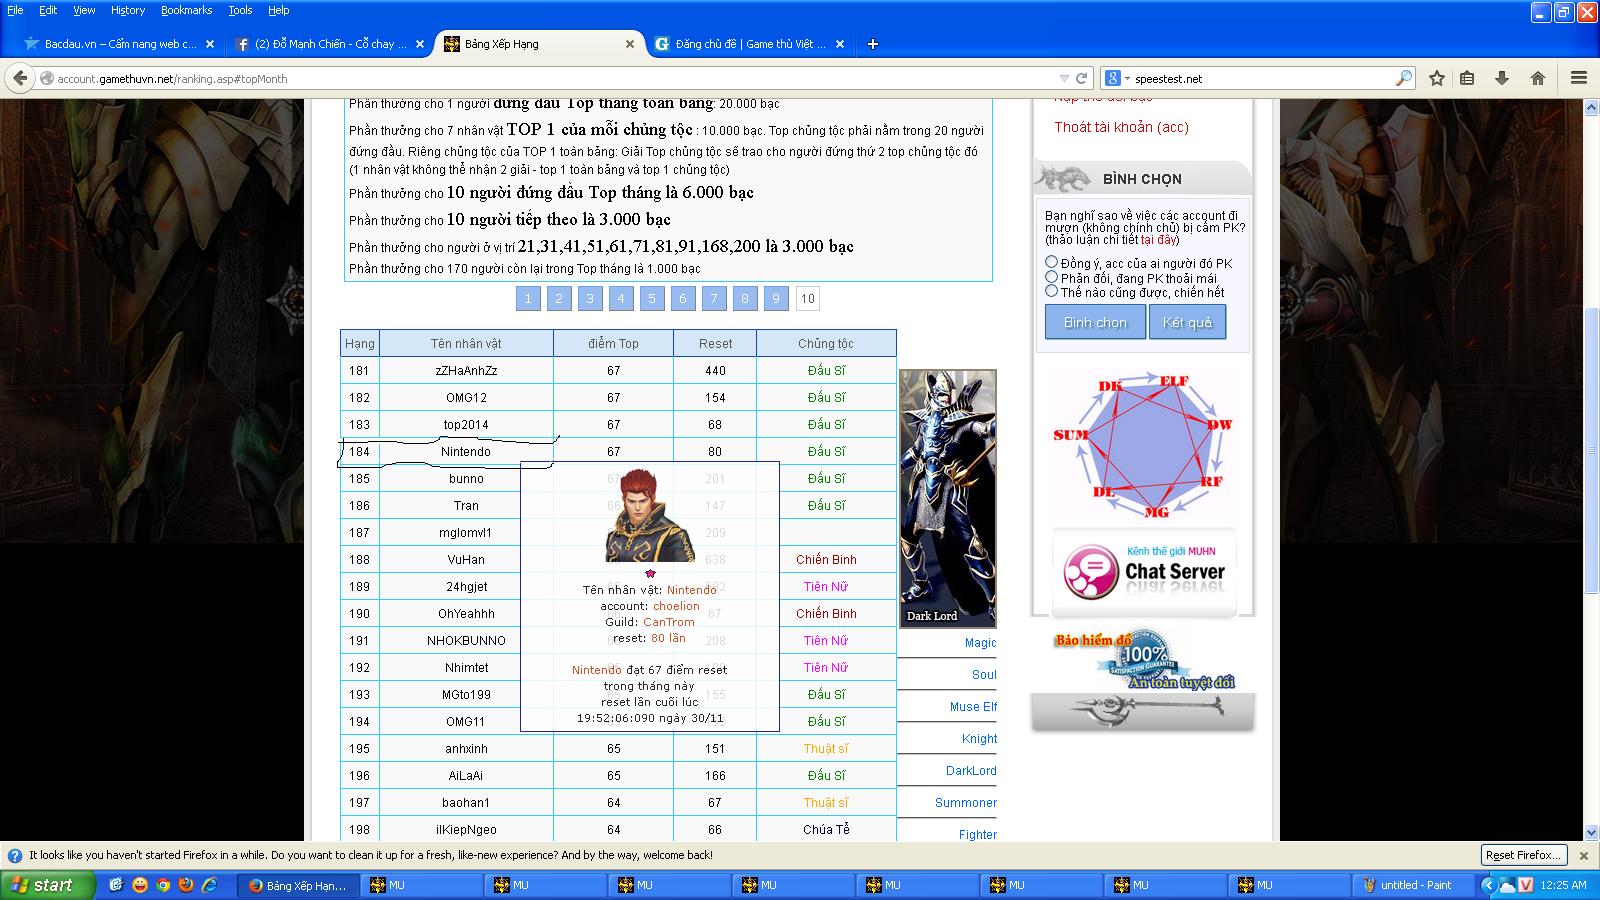This screenshot has width=1600, height=900.
Task: Click the Bảo hiểm đồ 100% banner
Action: 1143,661
